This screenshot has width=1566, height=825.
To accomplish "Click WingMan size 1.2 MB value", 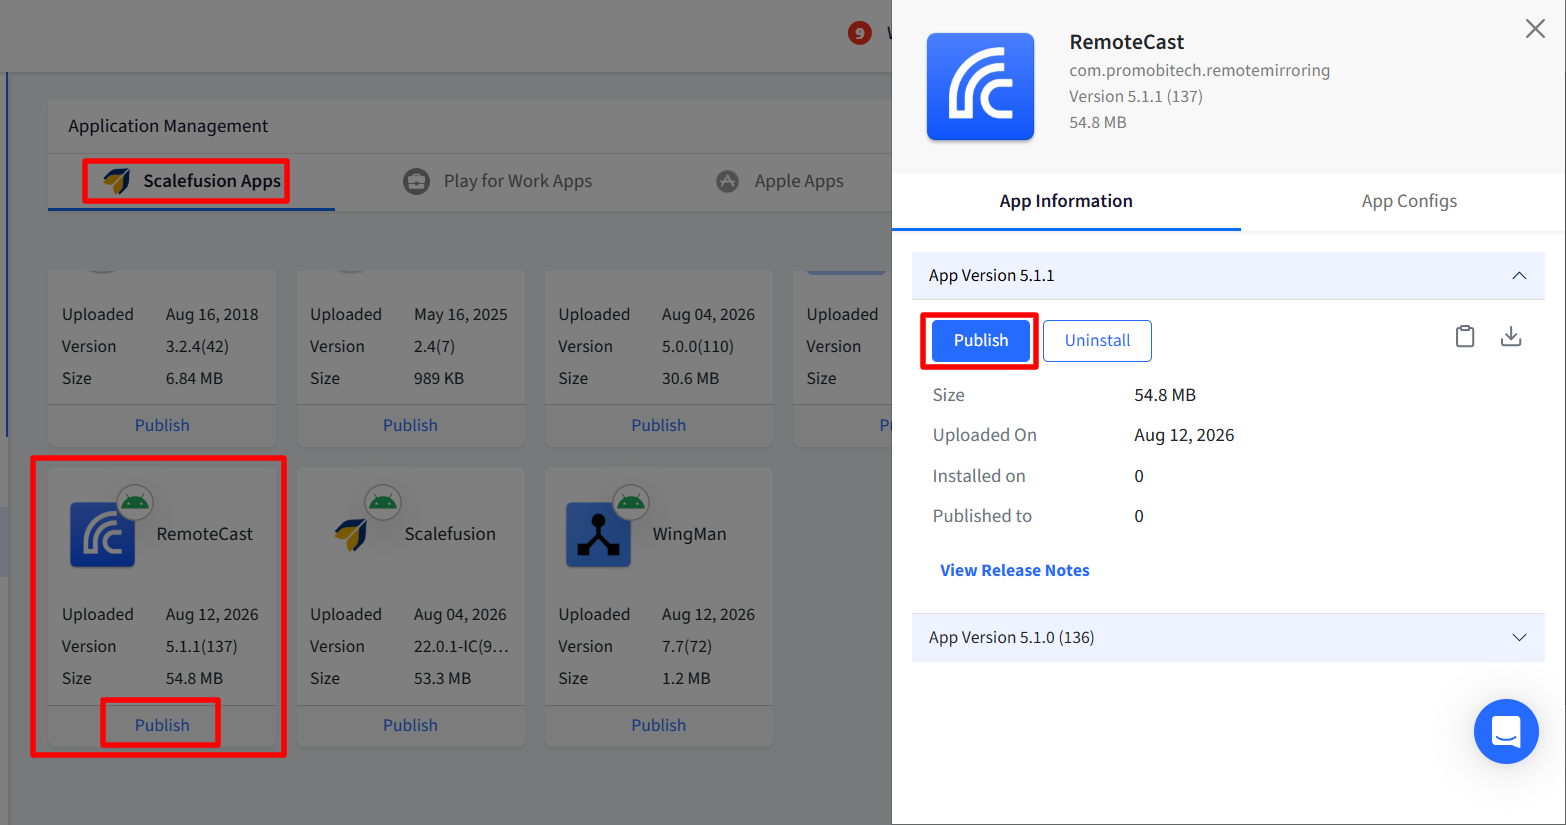I will coord(686,678).
